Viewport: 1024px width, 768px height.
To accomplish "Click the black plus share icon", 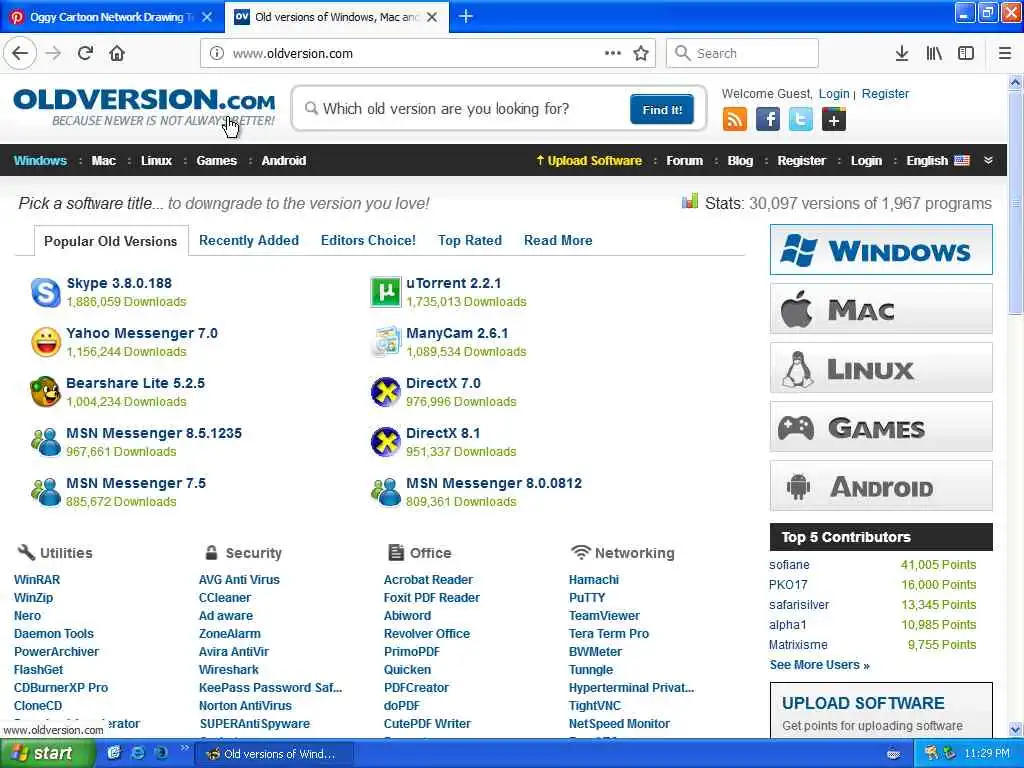I will 834,120.
